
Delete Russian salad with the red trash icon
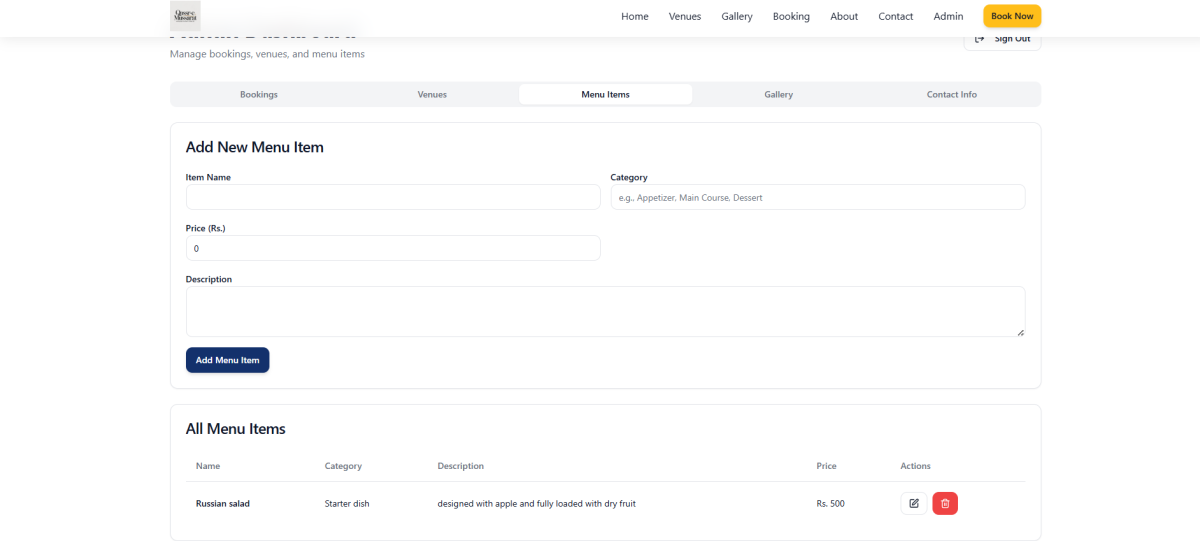coord(945,503)
